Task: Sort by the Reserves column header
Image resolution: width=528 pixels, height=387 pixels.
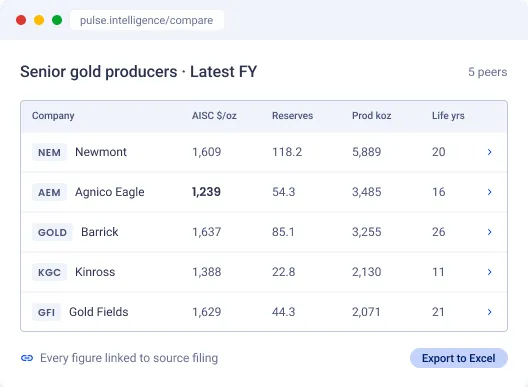Action: tap(292, 116)
